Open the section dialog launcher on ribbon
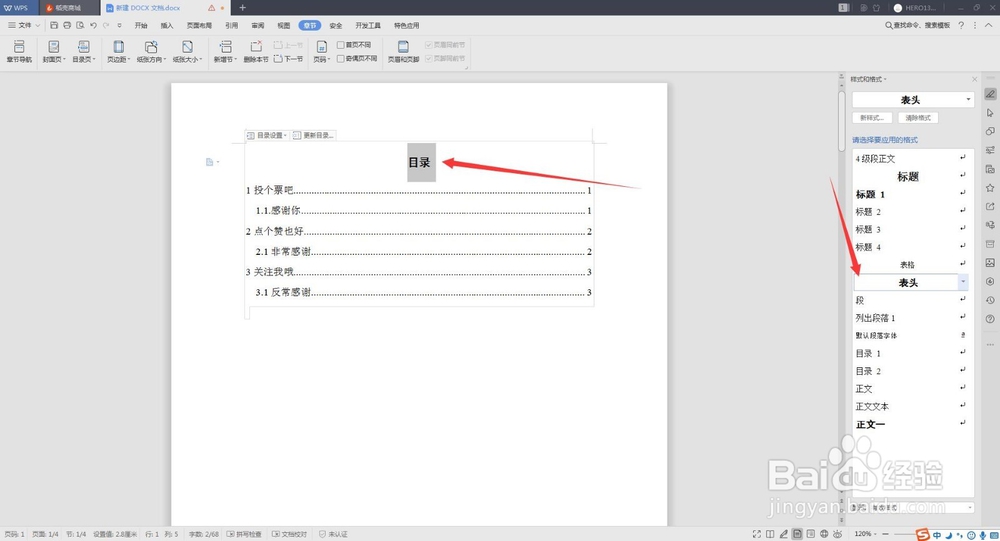 point(467,67)
